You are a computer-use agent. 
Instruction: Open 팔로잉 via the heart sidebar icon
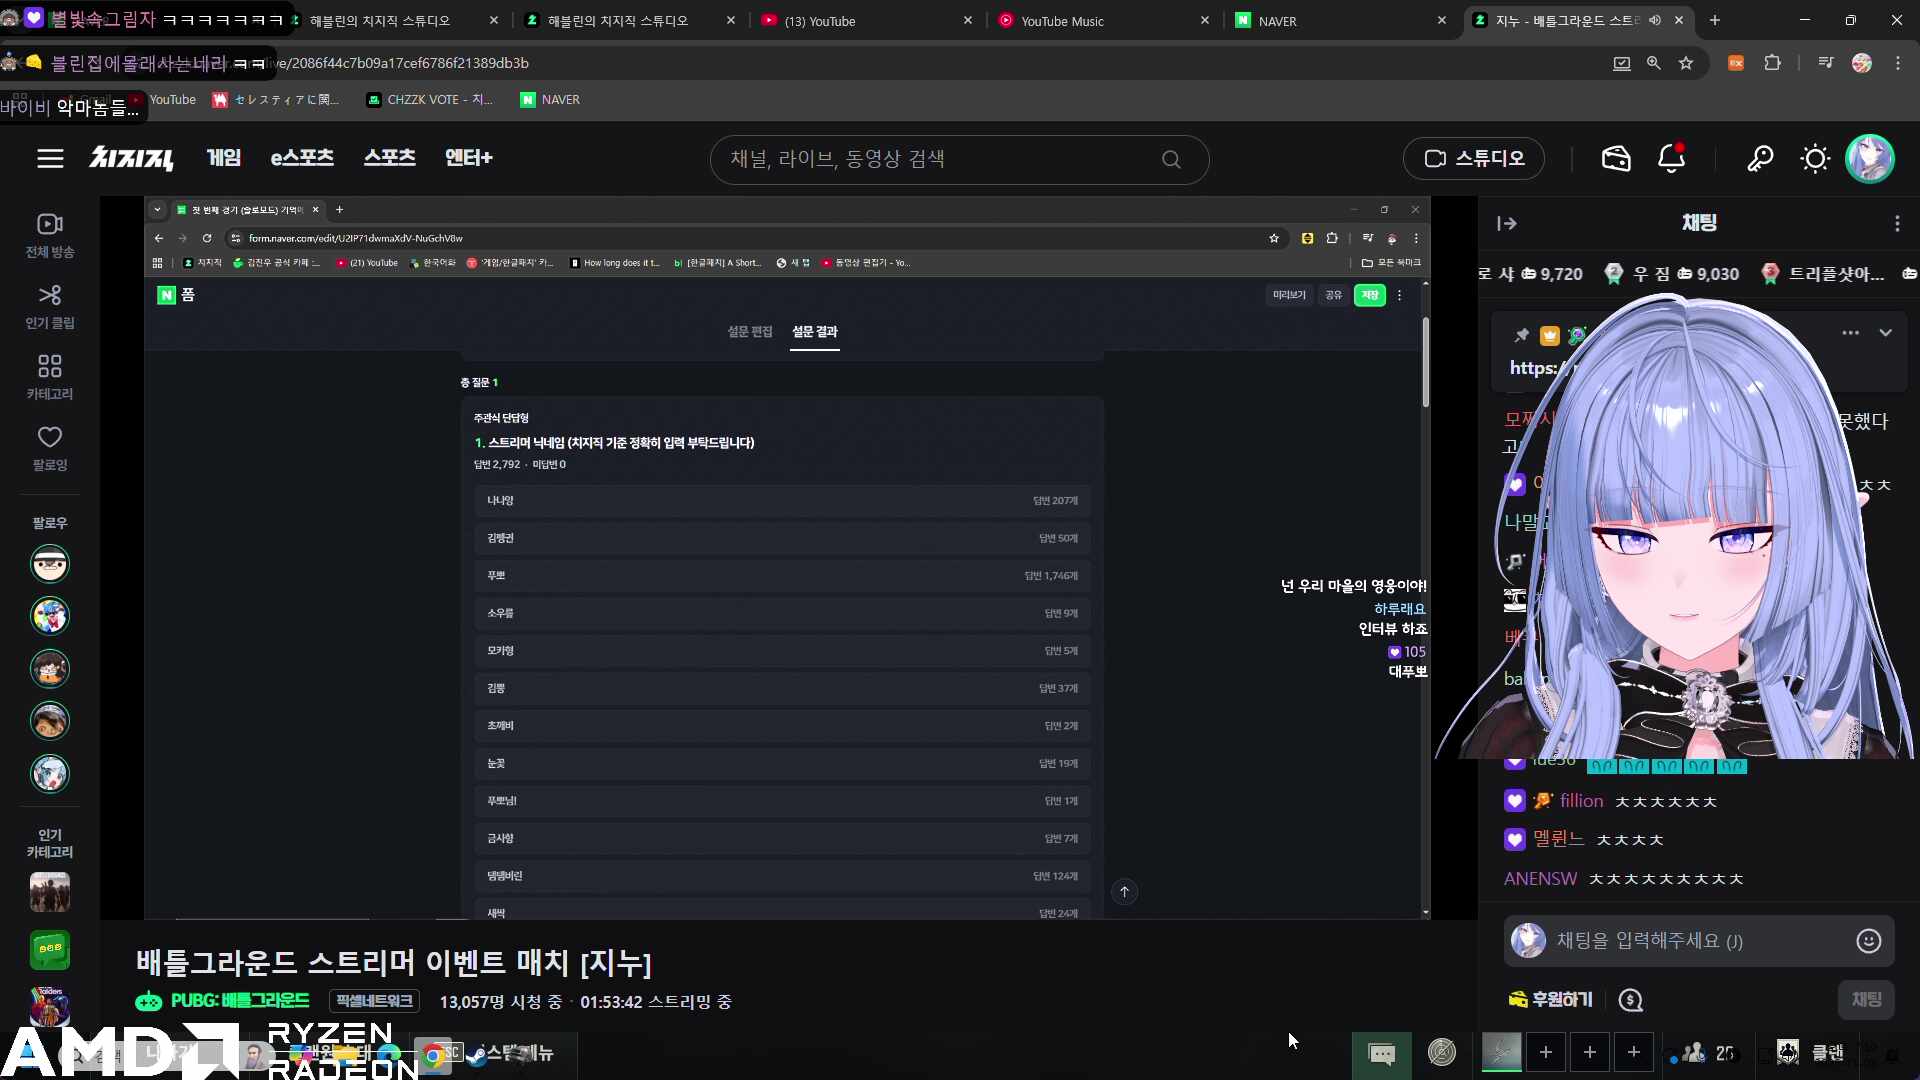point(49,447)
